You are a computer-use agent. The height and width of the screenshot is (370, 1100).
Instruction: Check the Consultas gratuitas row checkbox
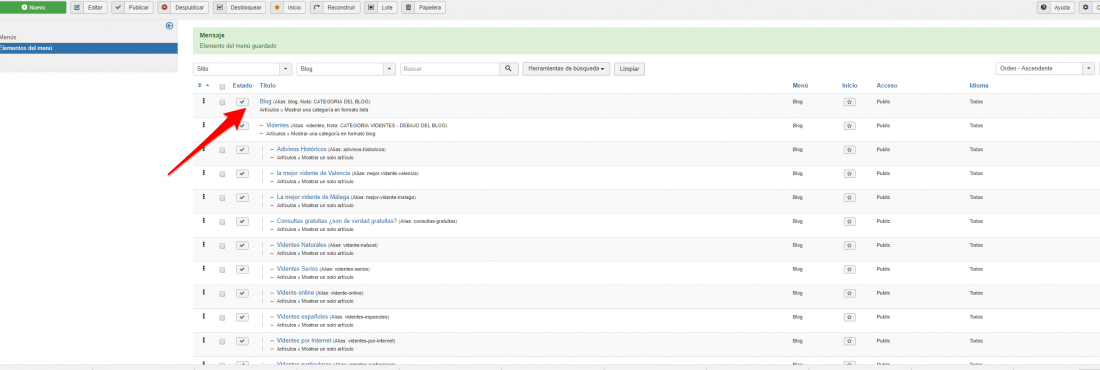click(x=222, y=222)
